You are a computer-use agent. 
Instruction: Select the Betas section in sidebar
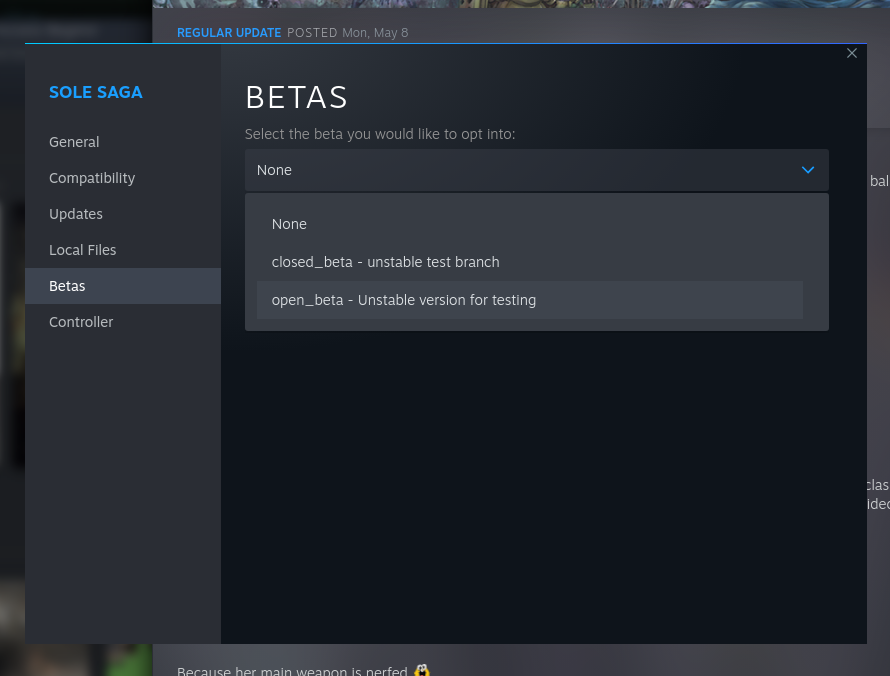[x=67, y=286]
